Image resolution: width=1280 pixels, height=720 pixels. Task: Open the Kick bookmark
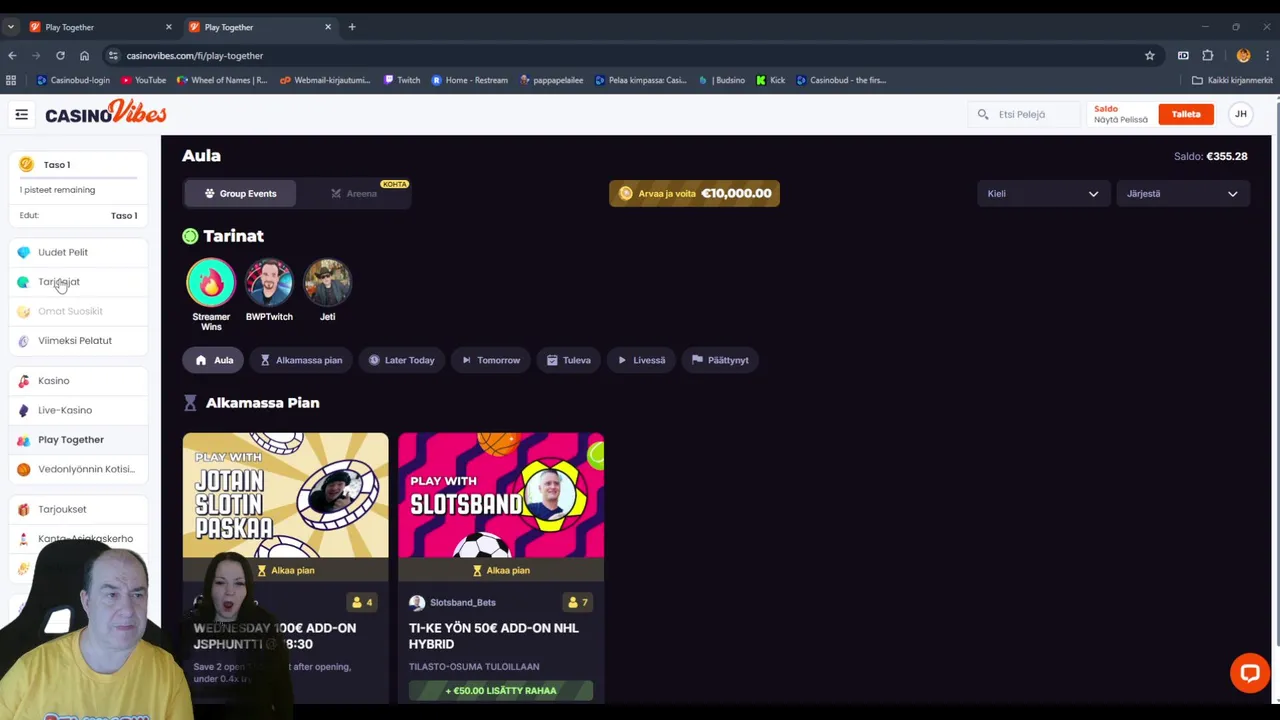(771, 80)
